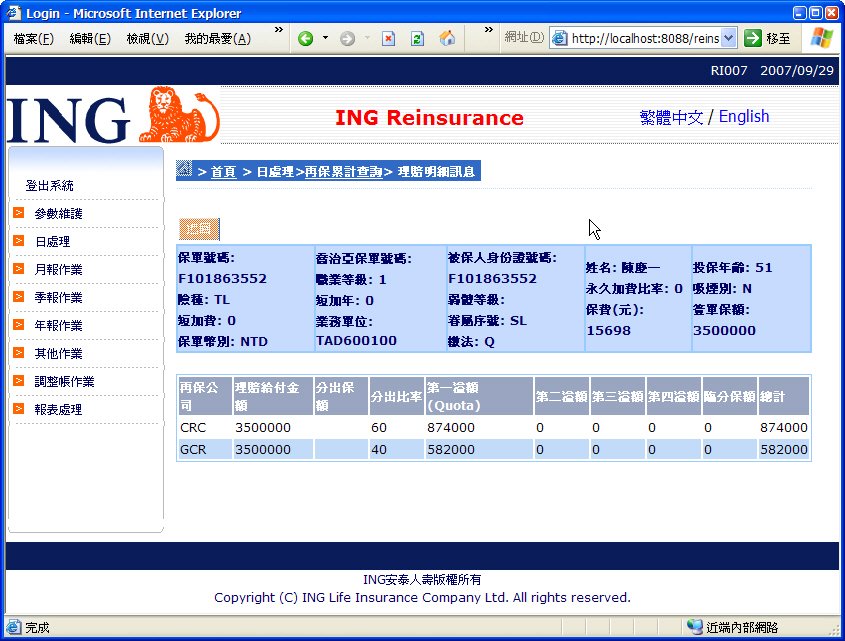This screenshot has width=845, height=641.
Task: Open the 參數維護 sidebar menu
Action: pos(58,214)
